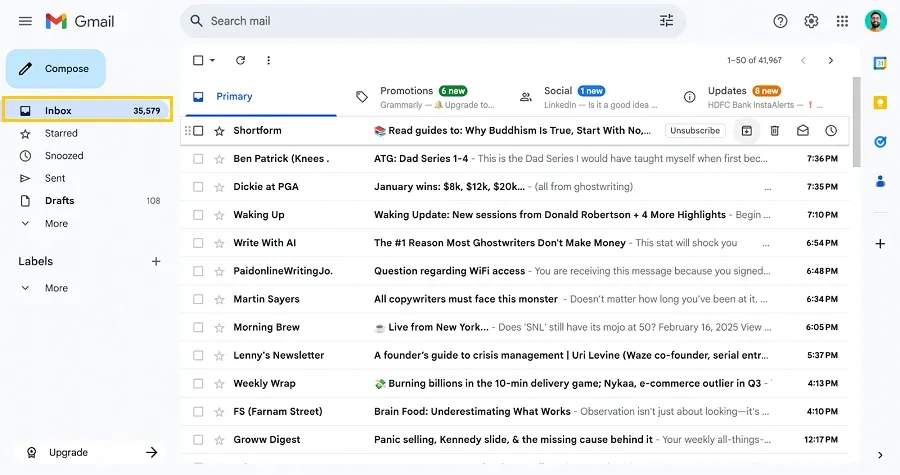900x475 pixels.
Task: Open Google Calendar side panel
Action: pos(880,63)
